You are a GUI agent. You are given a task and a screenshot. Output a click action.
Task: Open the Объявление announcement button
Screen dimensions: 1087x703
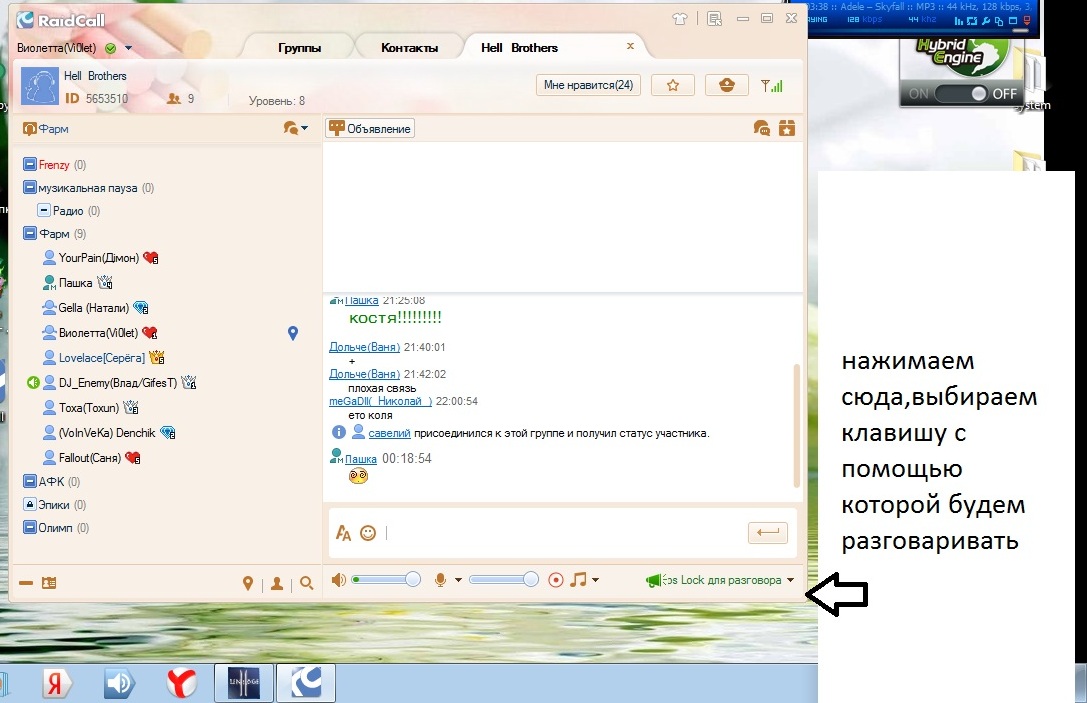click(x=370, y=128)
